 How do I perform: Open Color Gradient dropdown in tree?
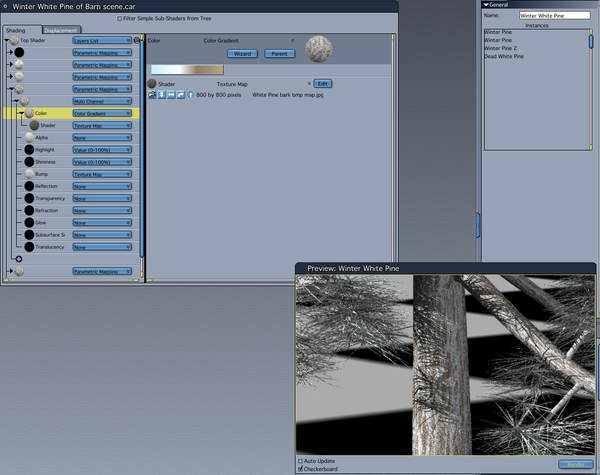[102, 113]
